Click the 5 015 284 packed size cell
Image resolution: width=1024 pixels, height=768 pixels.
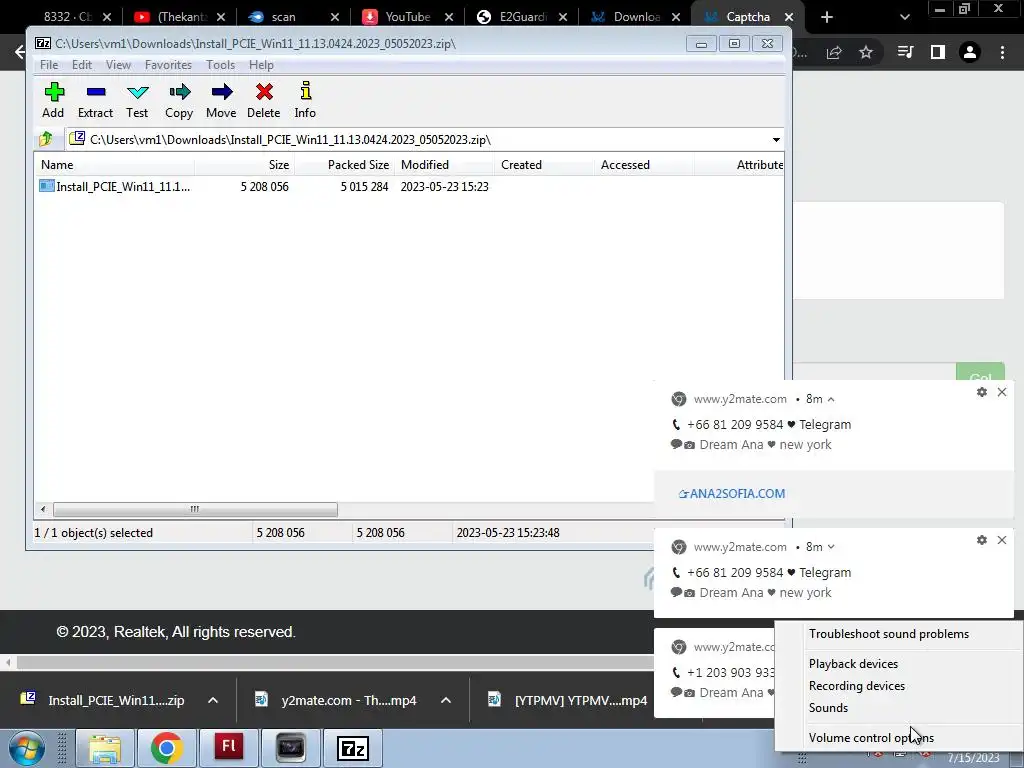pos(364,187)
